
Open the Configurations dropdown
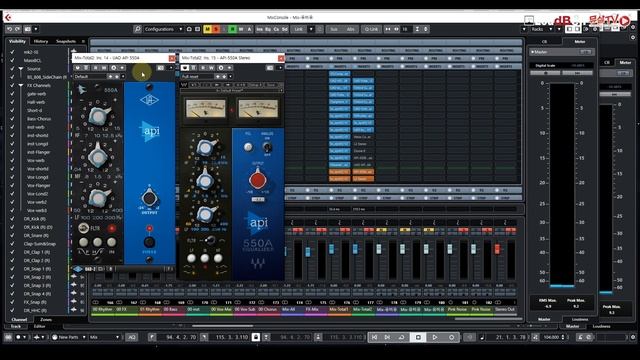pyautogui.click(x=163, y=29)
